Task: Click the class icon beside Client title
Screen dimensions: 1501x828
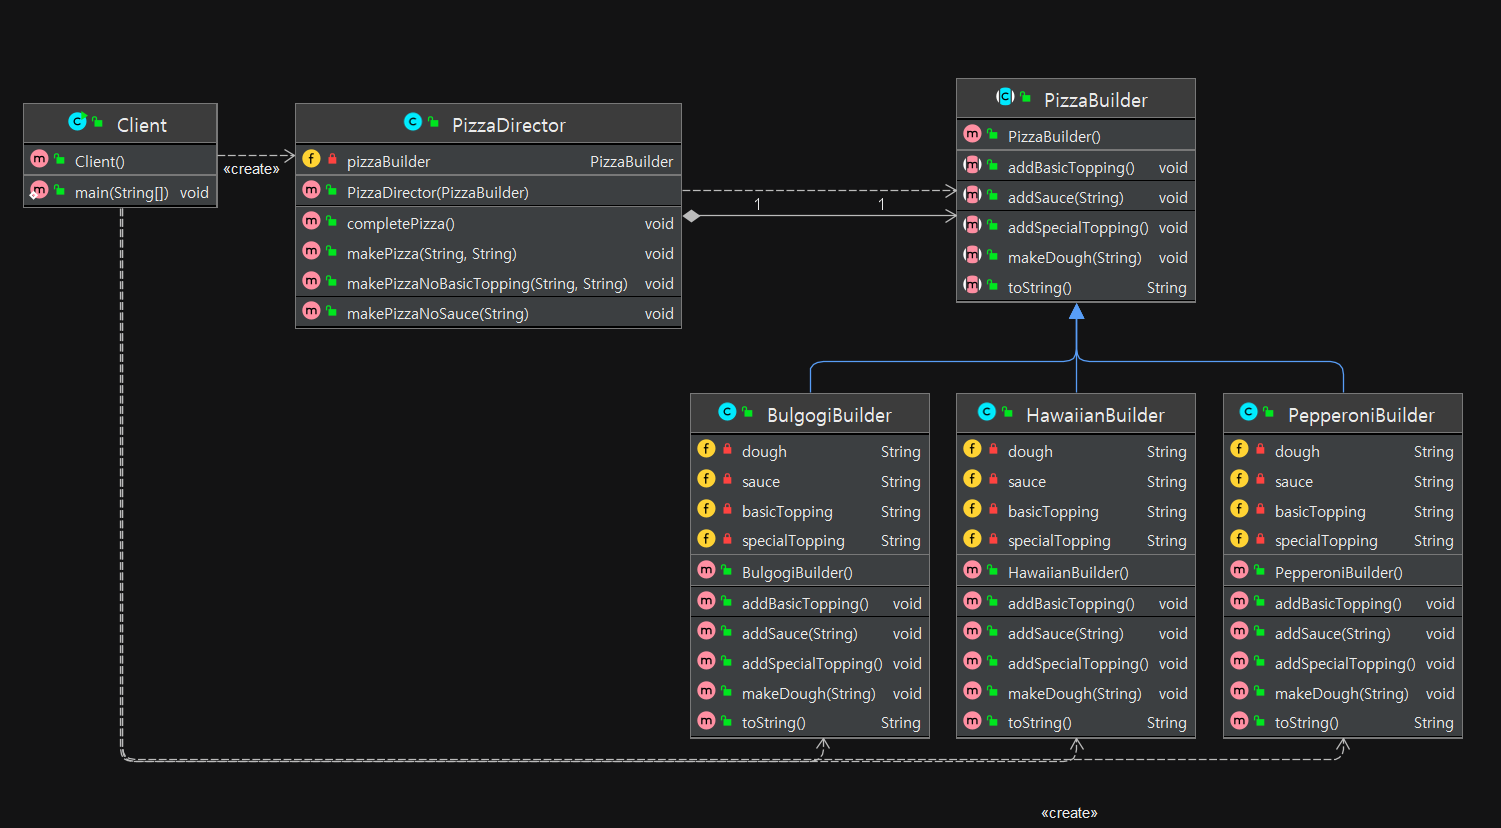Action: (77, 122)
